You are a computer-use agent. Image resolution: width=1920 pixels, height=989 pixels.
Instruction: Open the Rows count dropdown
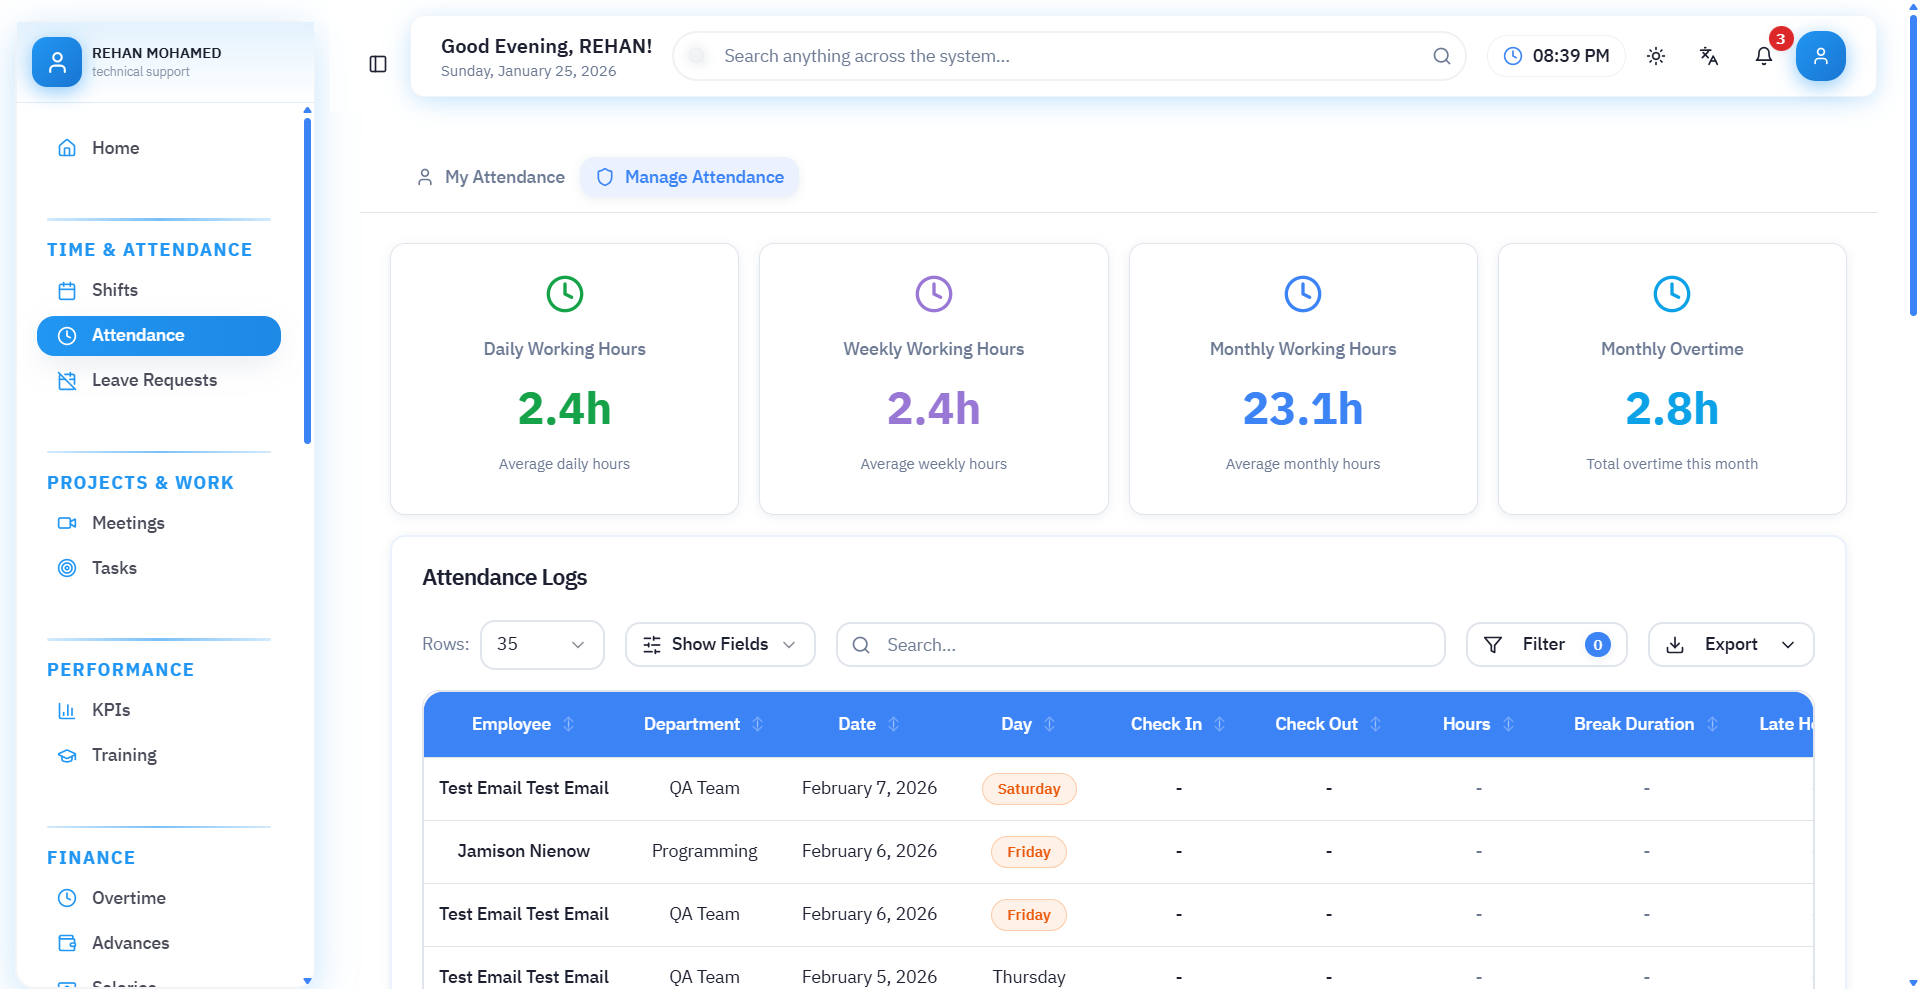[542, 645]
